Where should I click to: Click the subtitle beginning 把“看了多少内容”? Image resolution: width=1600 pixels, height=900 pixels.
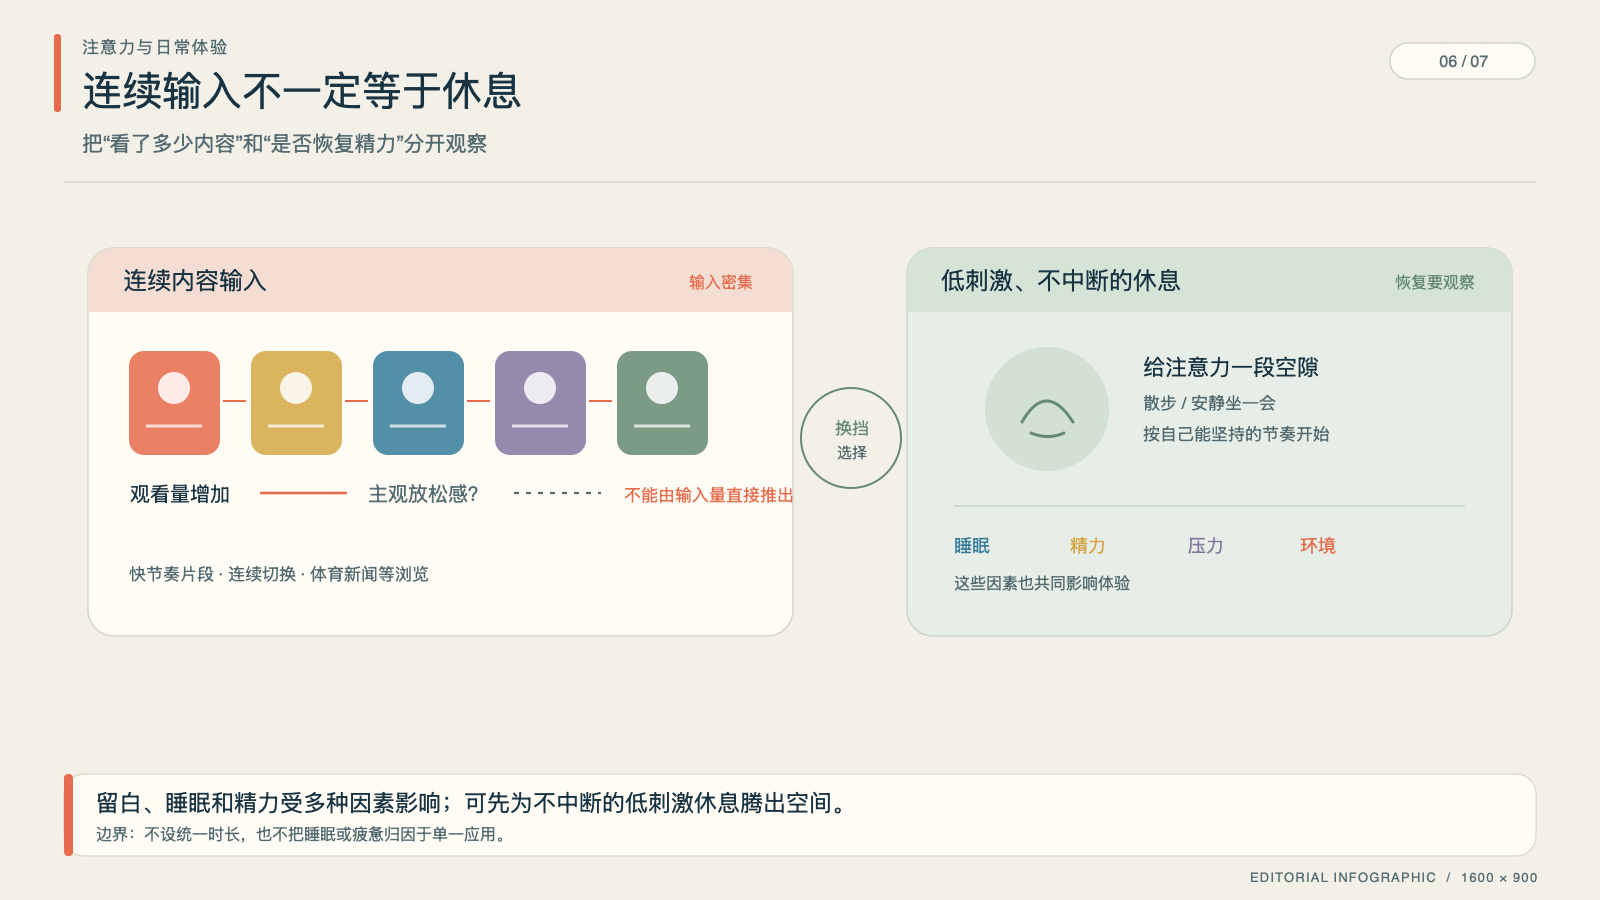click(284, 144)
